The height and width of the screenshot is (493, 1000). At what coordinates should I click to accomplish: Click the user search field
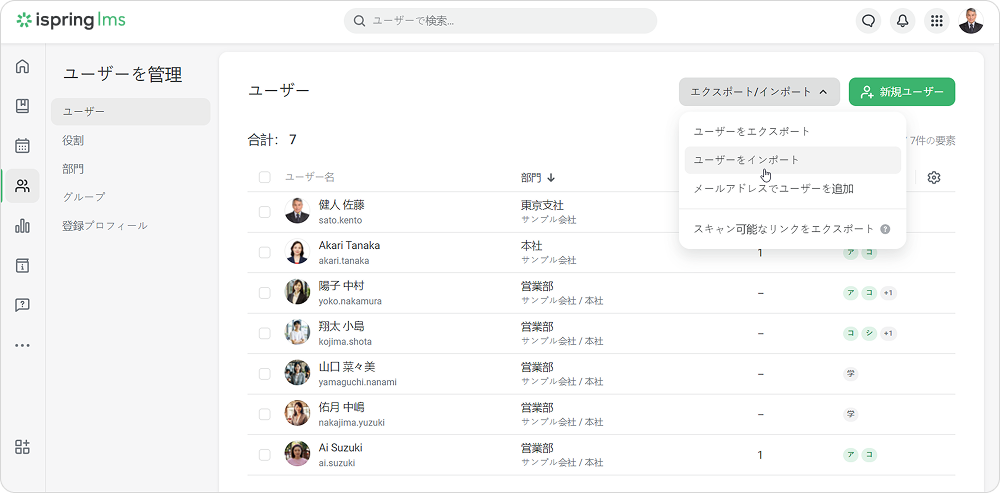[500, 21]
